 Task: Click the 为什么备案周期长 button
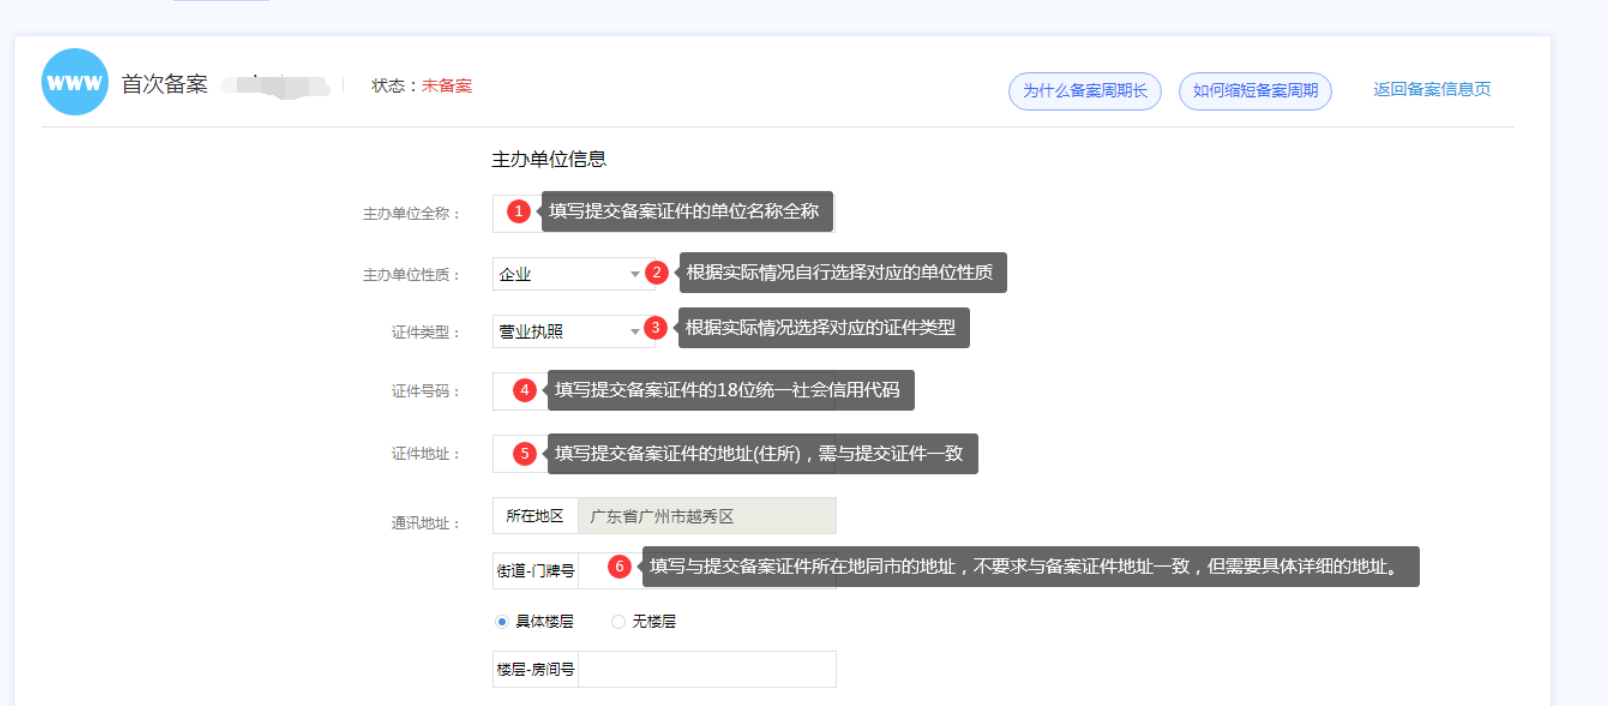pos(1084,91)
